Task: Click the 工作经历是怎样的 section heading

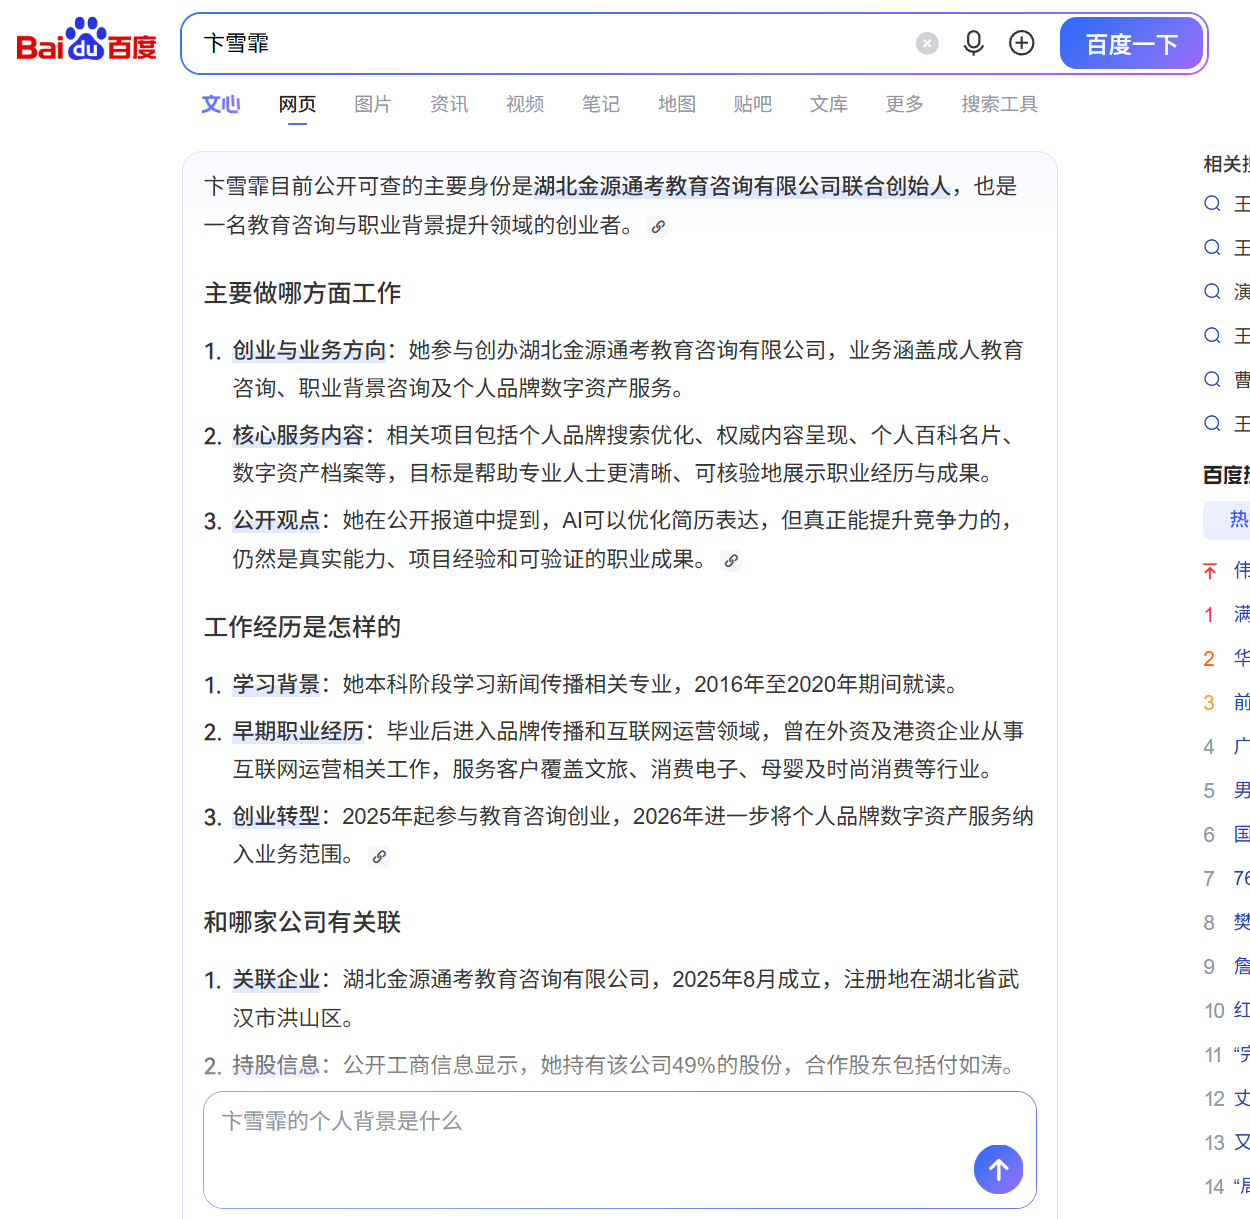Action: [x=303, y=627]
